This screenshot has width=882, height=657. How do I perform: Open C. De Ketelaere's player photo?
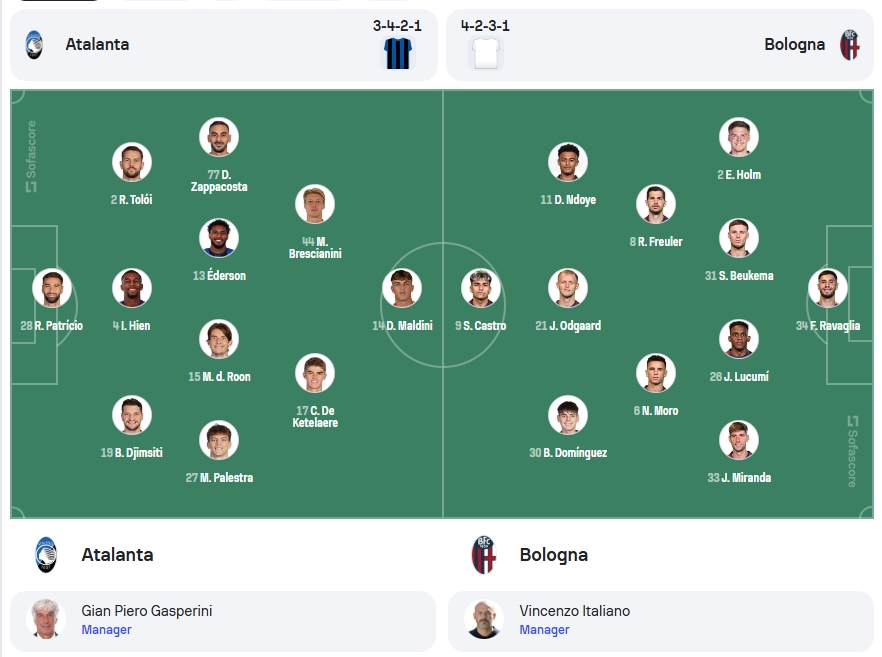coord(315,373)
